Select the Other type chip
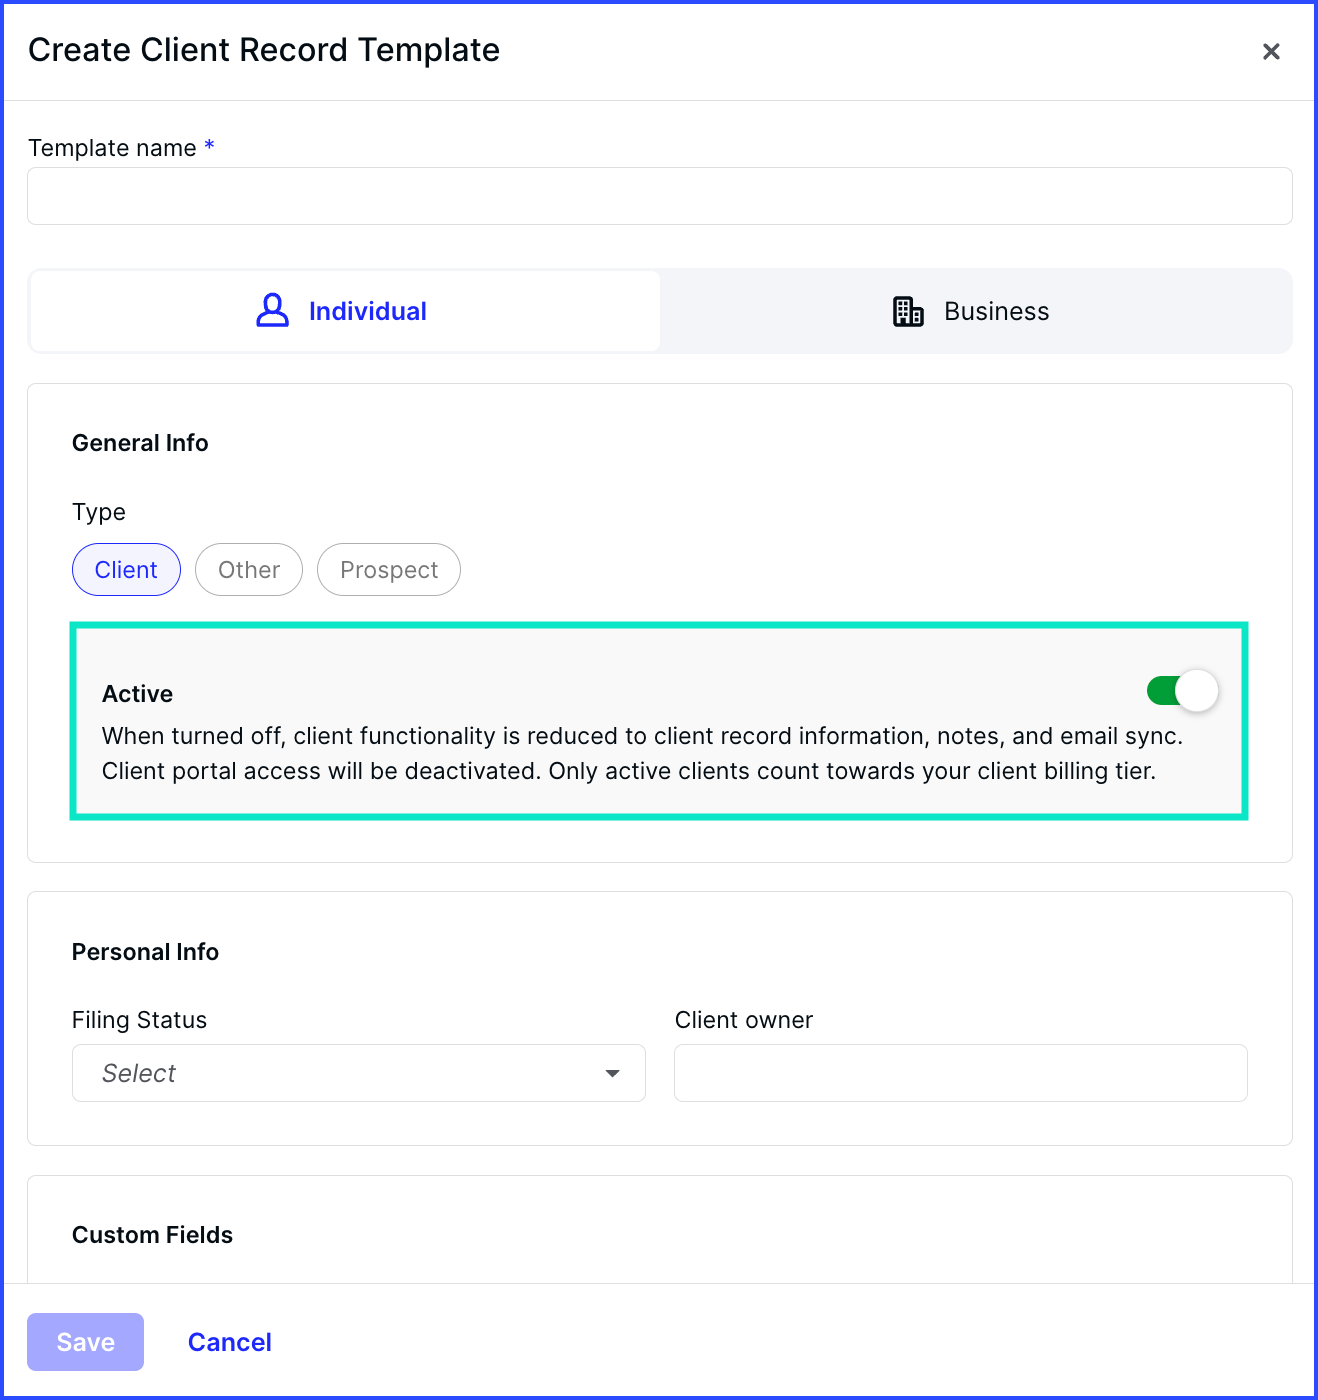Image resolution: width=1318 pixels, height=1400 pixels. pyautogui.click(x=248, y=569)
